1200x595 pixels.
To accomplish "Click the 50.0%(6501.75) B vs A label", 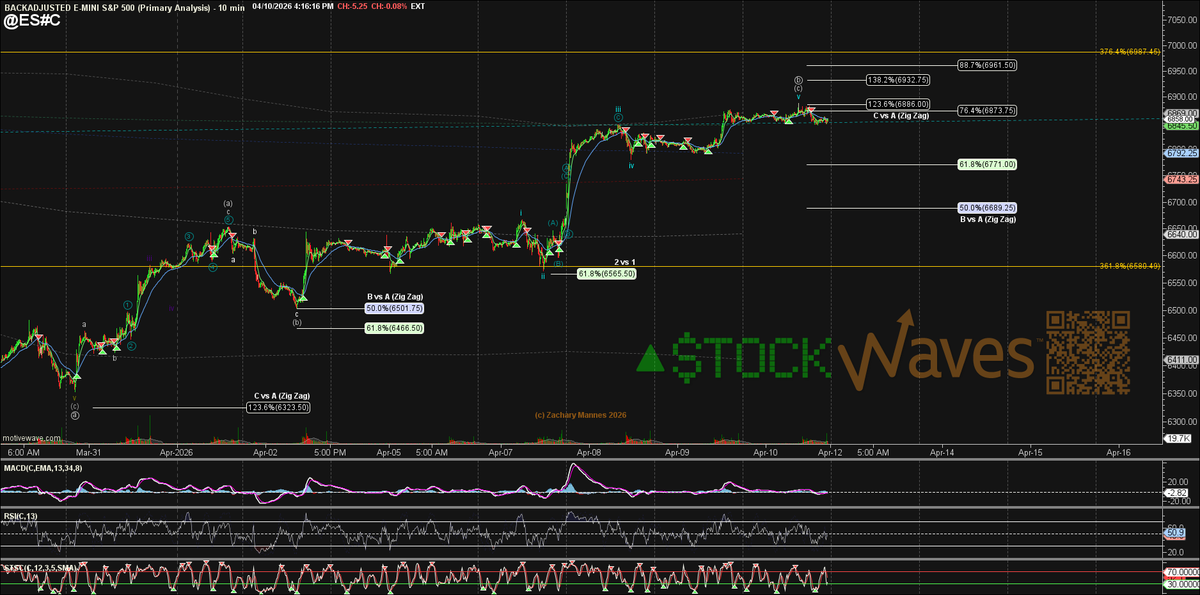I will 393,308.
